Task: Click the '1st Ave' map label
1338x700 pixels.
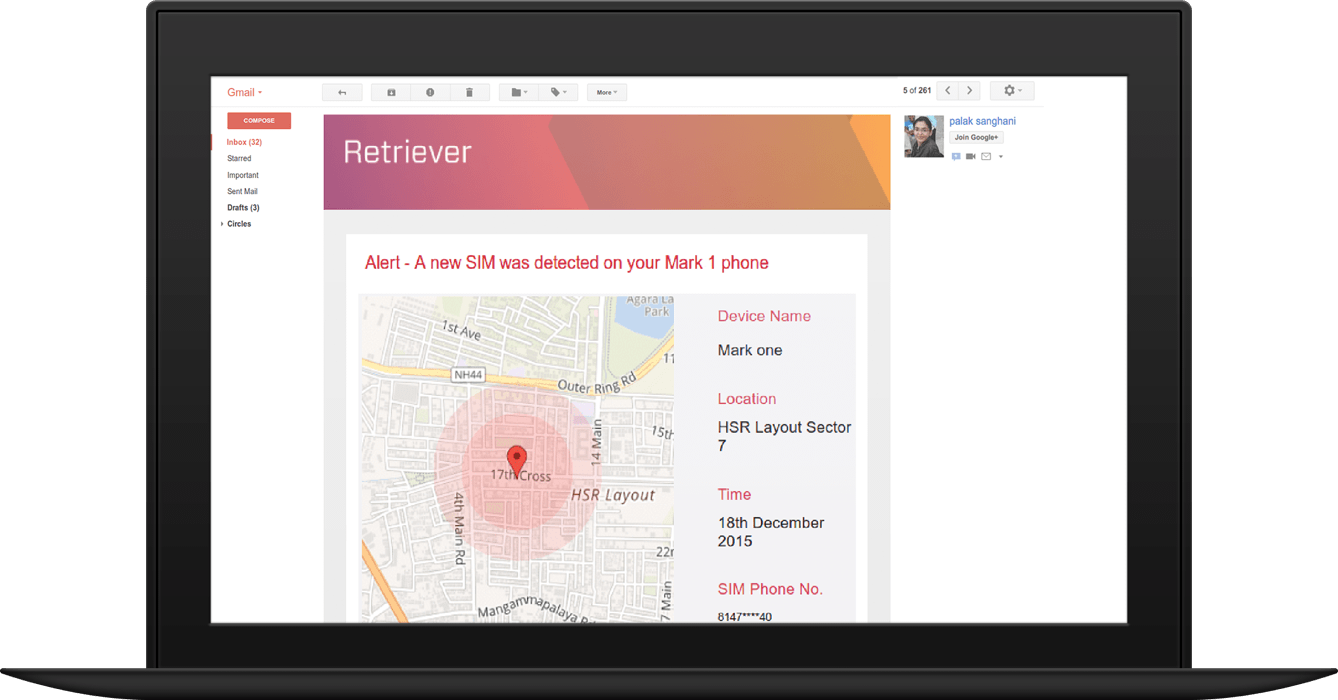Action: 462,332
